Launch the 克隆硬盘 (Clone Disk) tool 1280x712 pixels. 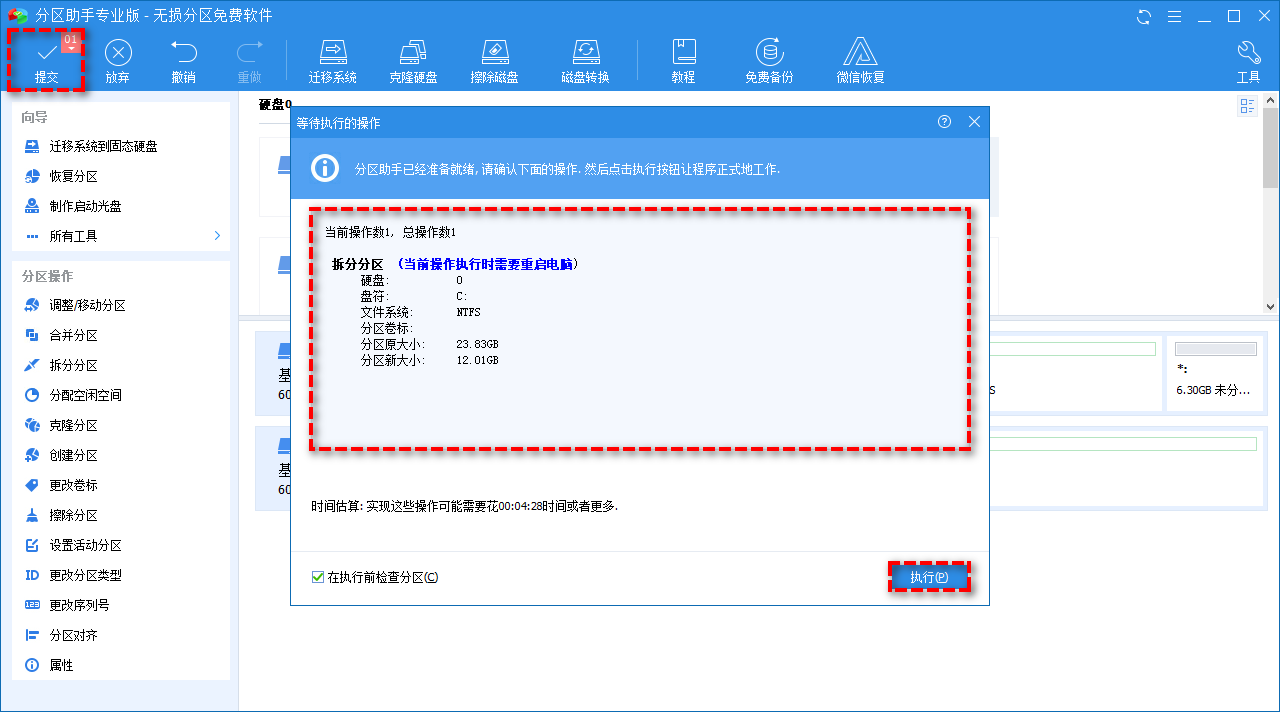414,58
